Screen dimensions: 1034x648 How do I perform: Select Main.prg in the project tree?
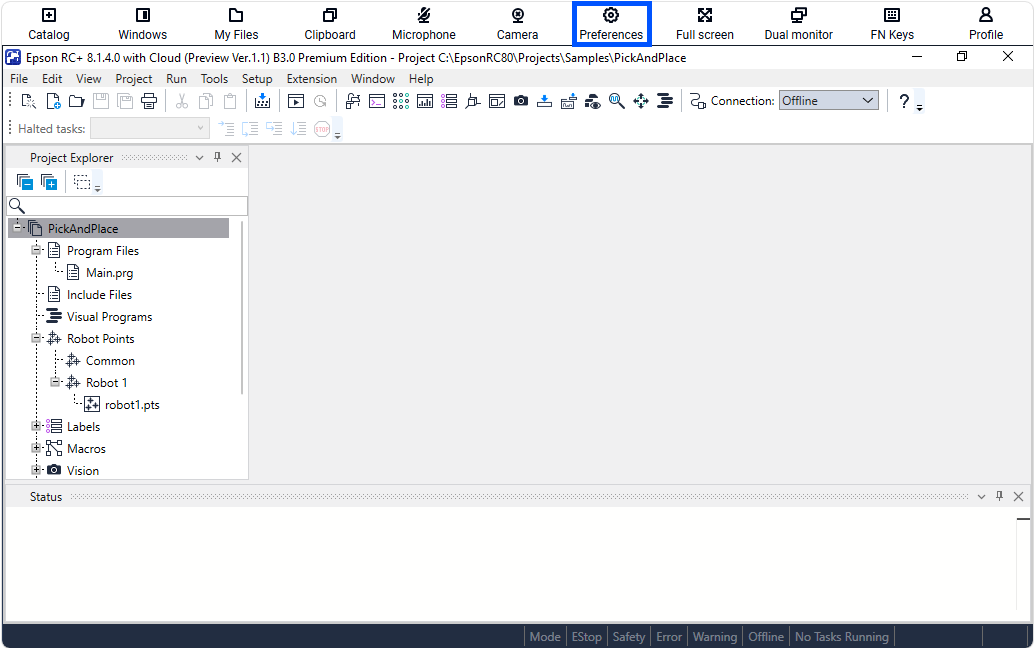[x=109, y=272]
